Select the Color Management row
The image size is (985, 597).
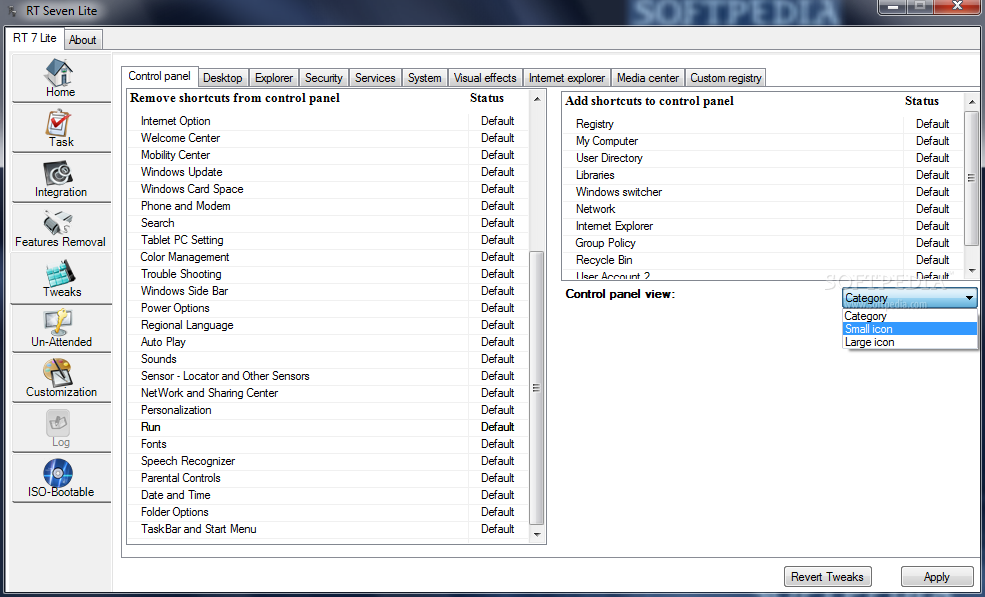(329, 257)
